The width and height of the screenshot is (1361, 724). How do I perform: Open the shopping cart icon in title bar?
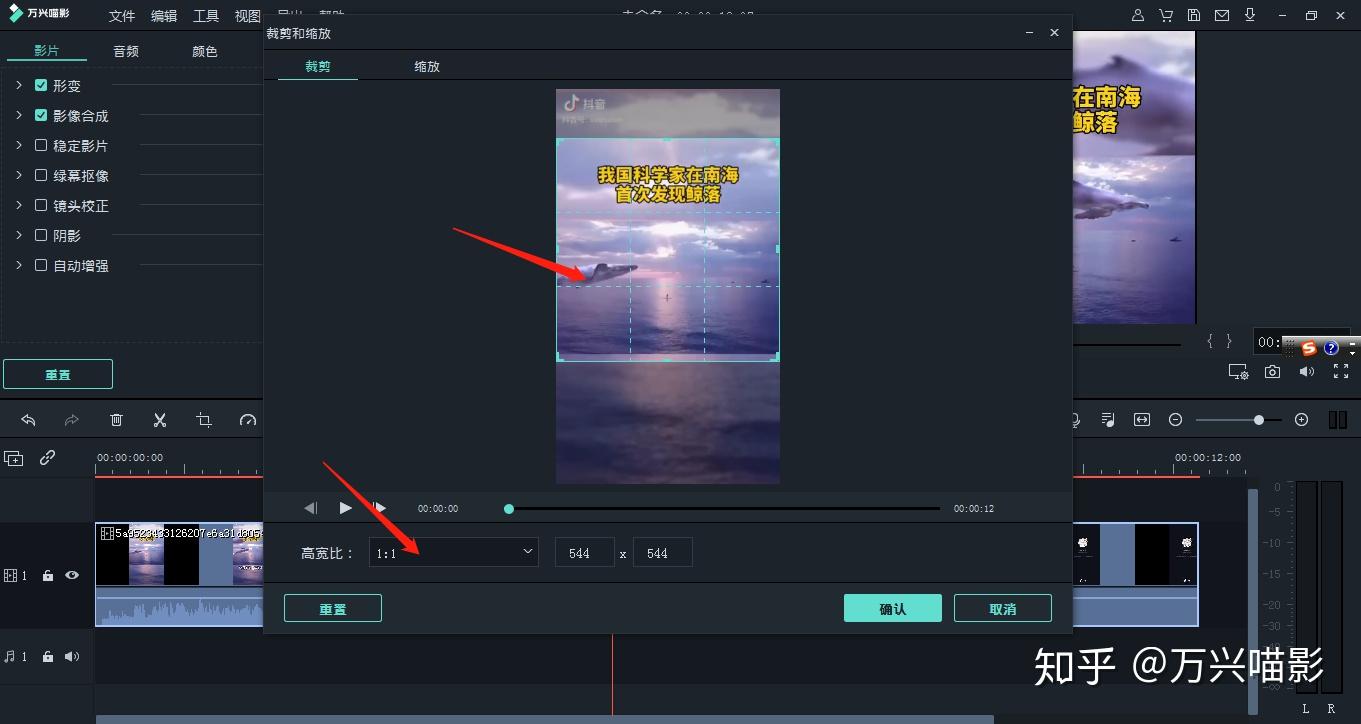coord(1166,15)
